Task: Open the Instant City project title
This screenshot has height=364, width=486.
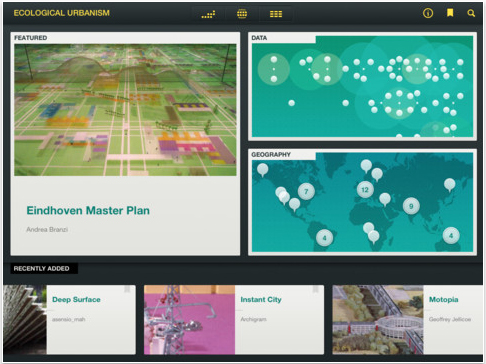Action: click(x=261, y=299)
